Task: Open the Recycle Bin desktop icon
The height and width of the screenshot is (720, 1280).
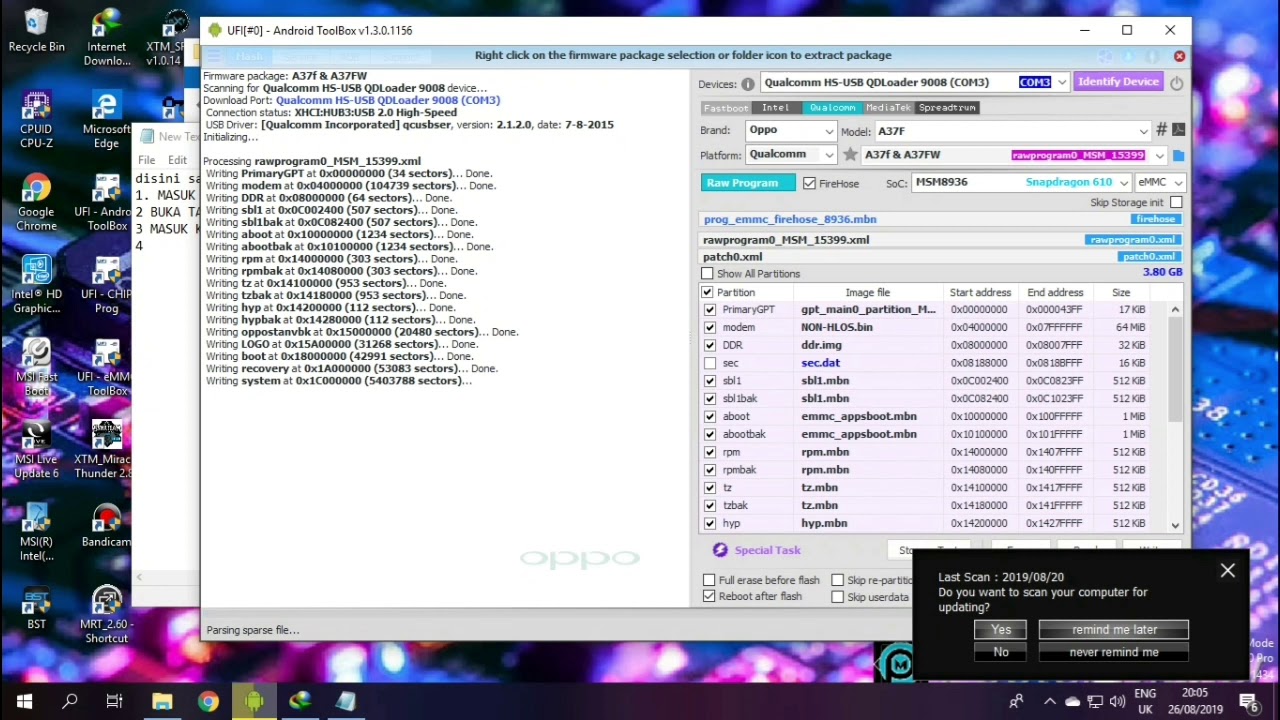Action: tap(36, 30)
